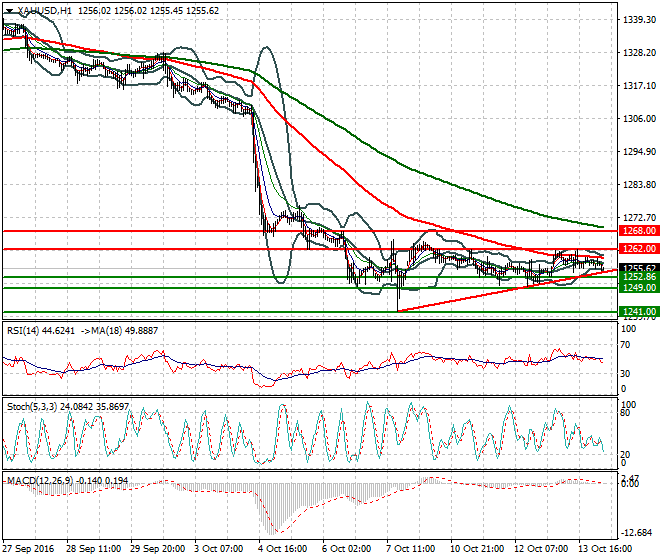Select the 1241.00 green support level label
Screen dimensions: 660x560
639,312
